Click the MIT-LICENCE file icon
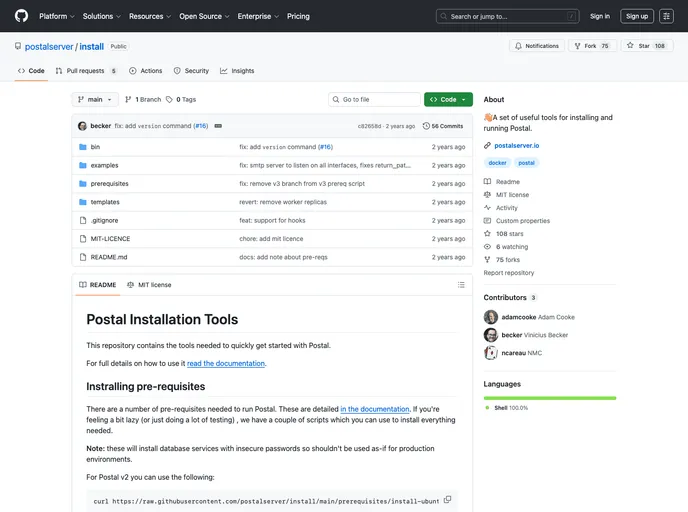This screenshot has height=512, width=688. 82,239
